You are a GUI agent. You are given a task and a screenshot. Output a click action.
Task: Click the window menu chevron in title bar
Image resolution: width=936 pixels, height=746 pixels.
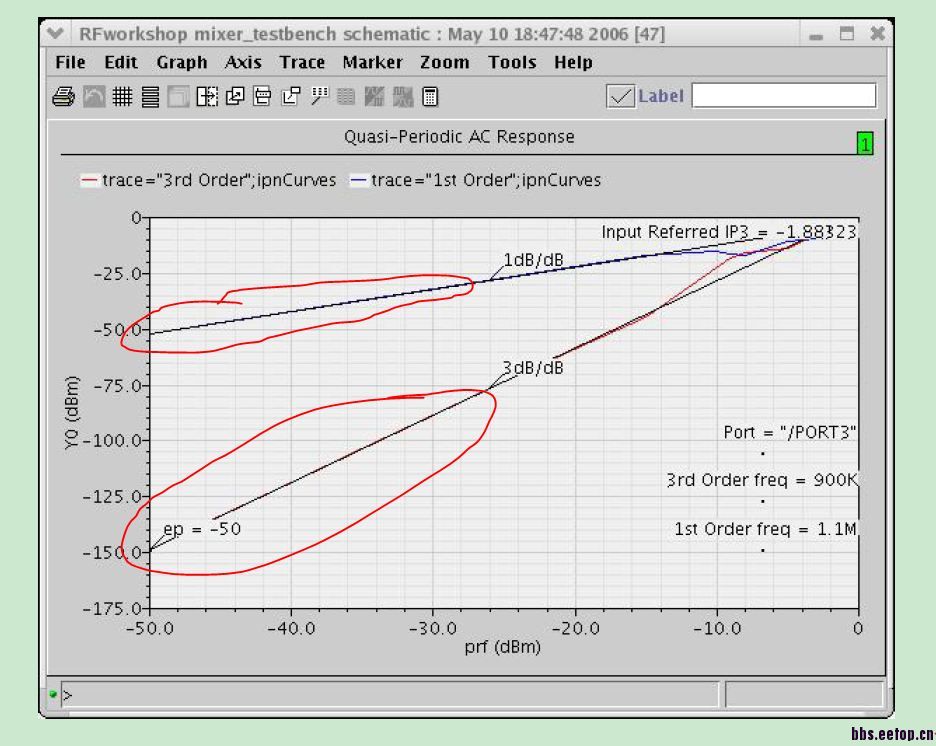(56, 33)
